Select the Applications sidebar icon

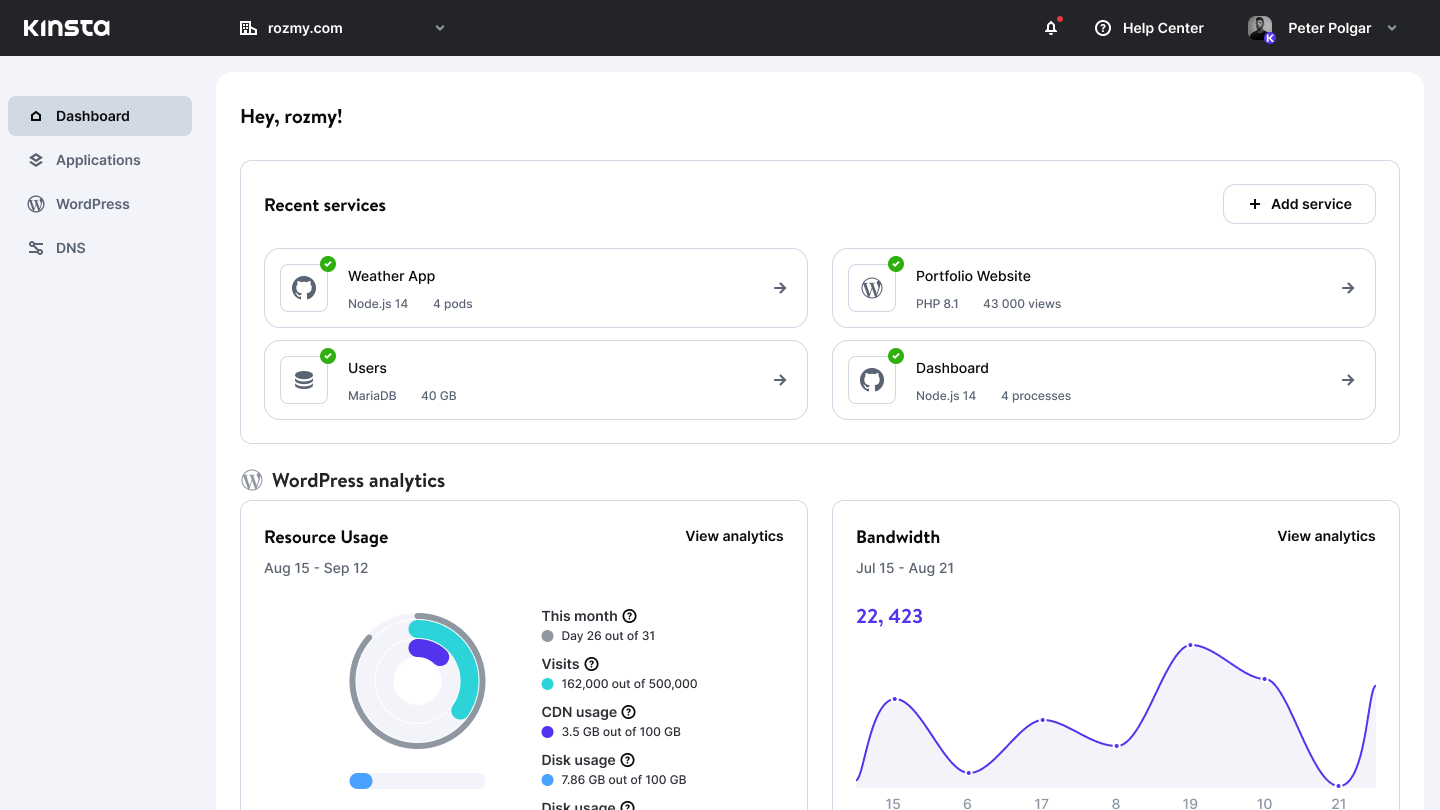pos(35,160)
